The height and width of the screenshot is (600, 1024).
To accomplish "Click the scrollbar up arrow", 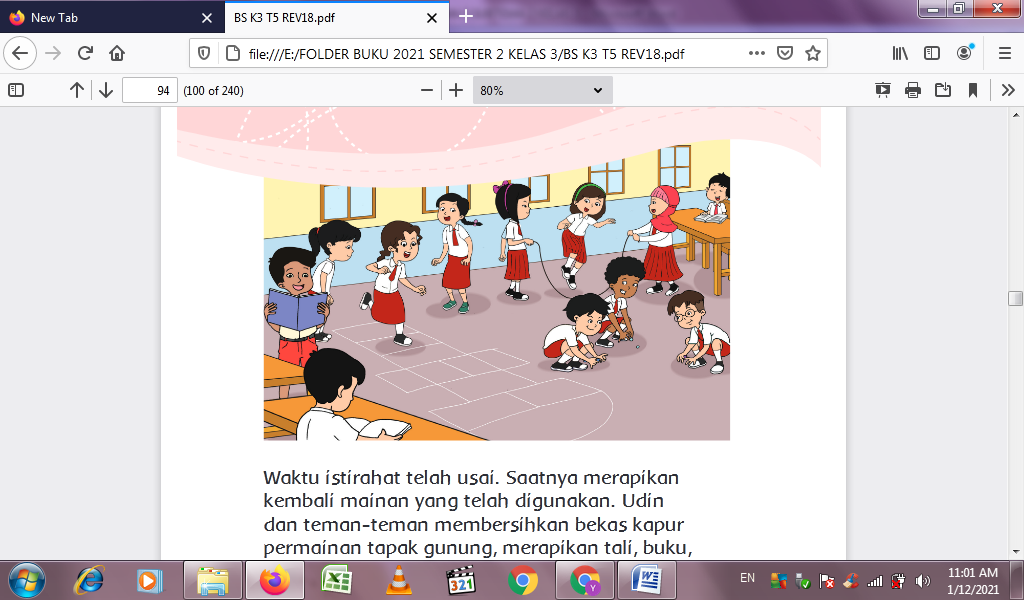I will point(1016,115).
